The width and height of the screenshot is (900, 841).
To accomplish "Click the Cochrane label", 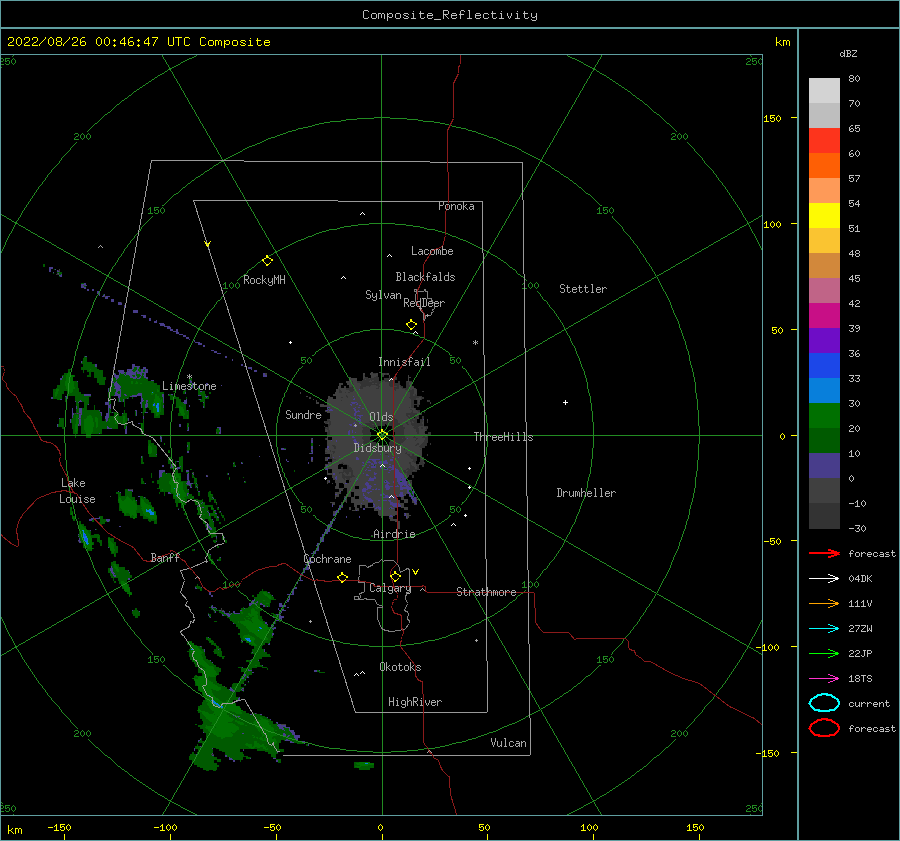I will tap(327, 559).
